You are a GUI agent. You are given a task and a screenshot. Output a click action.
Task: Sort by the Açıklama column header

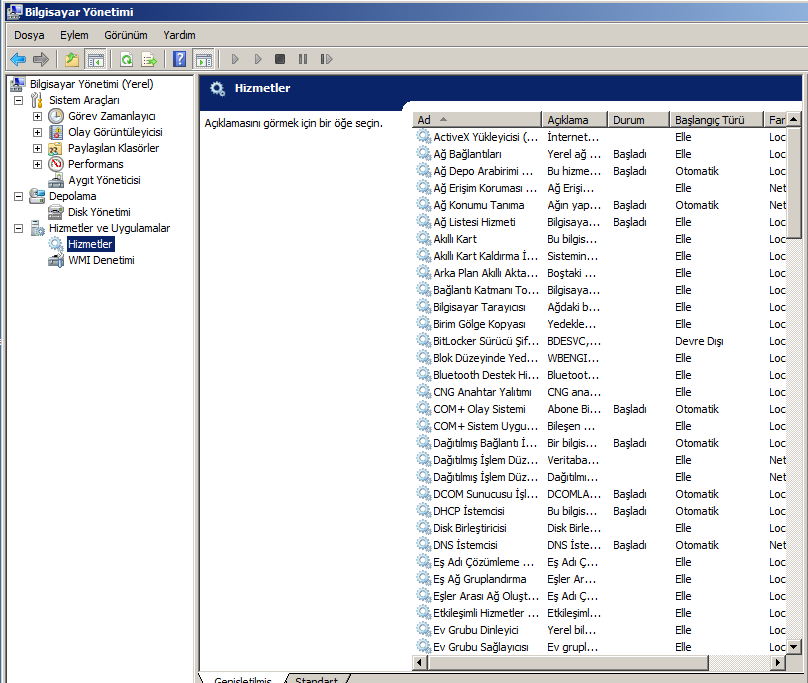coord(574,120)
